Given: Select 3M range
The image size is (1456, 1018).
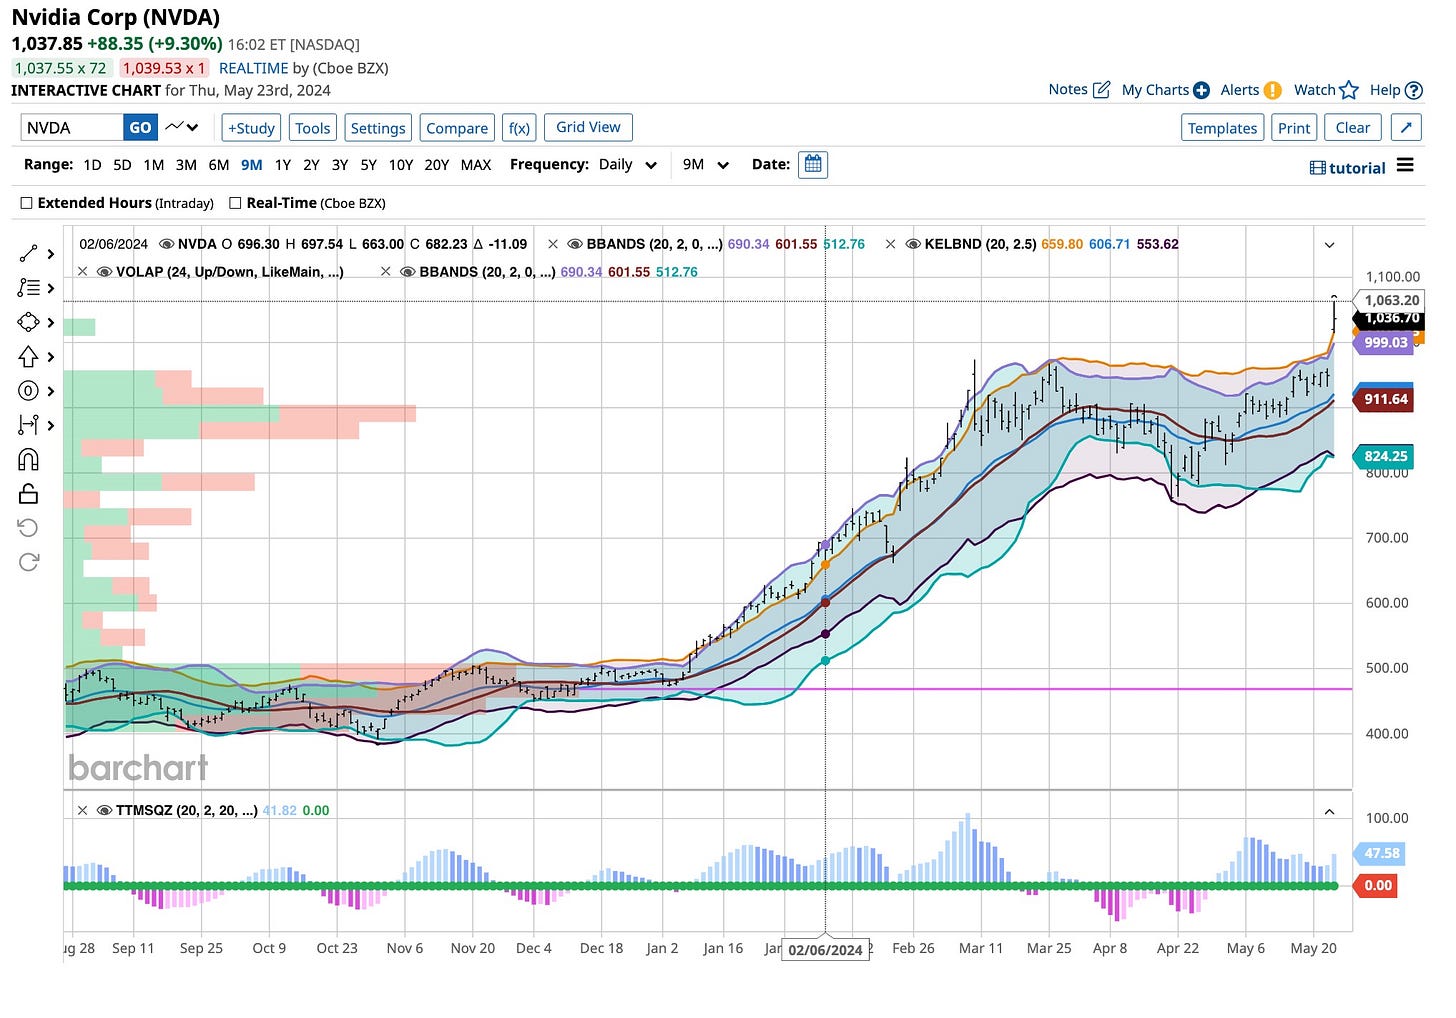Looking at the screenshot, I should coord(186,165).
